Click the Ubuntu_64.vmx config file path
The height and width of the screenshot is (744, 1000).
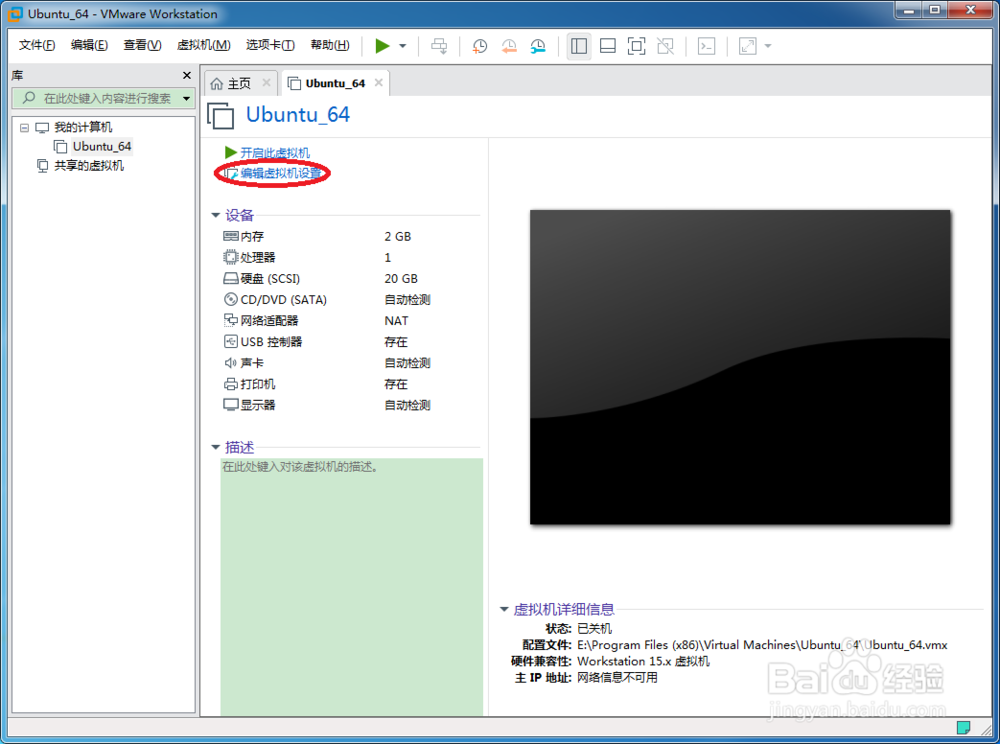[762, 645]
